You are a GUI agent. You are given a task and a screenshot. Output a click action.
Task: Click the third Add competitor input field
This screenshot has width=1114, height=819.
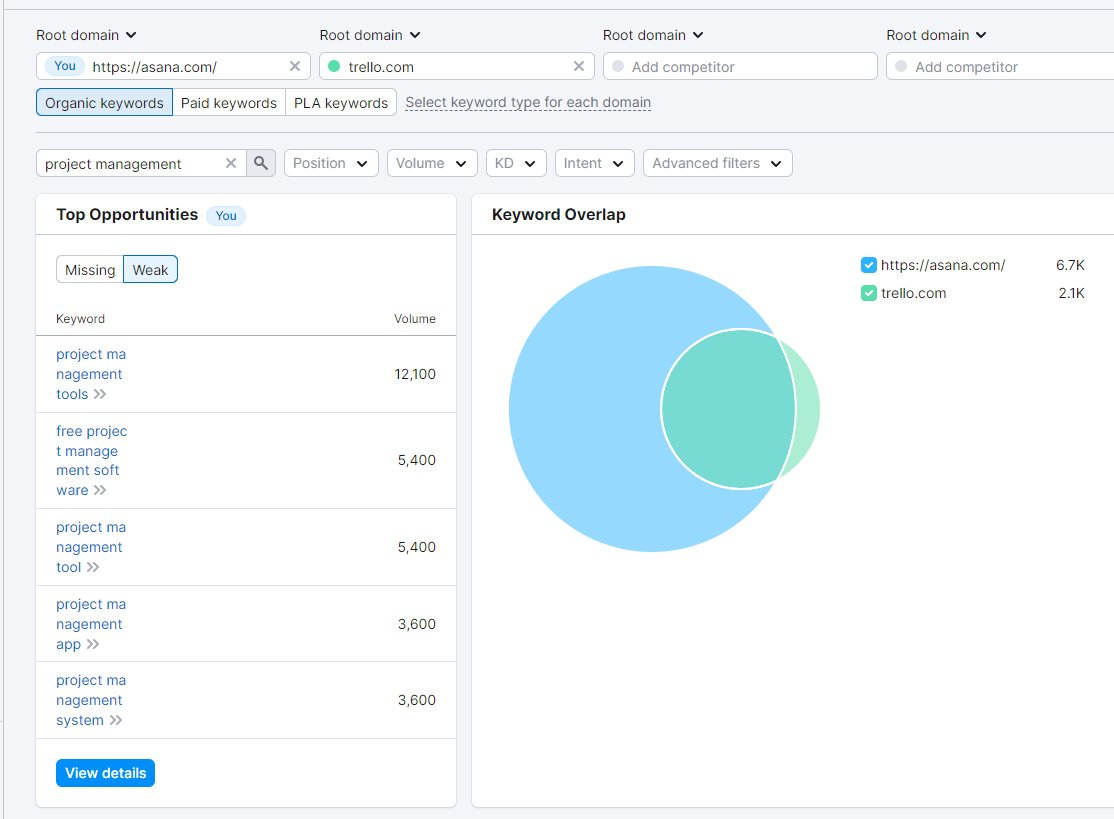tap(740, 66)
